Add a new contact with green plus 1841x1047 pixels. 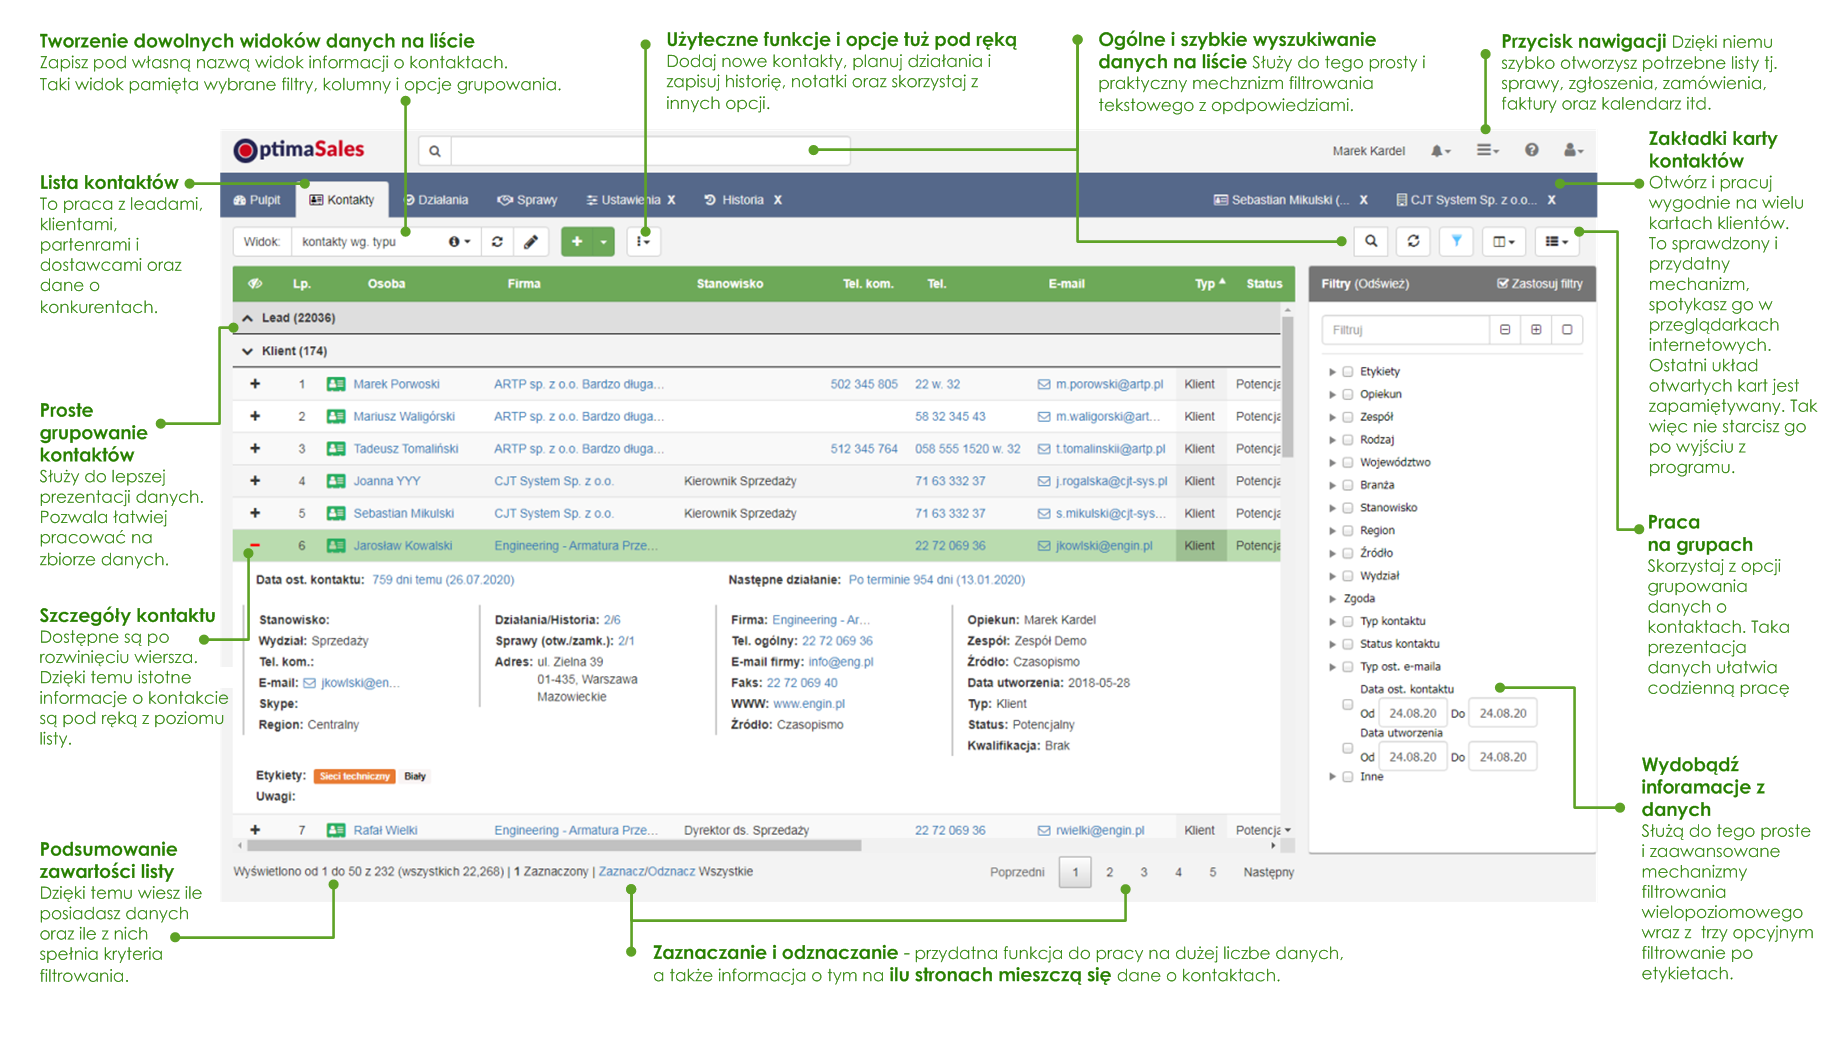click(x=577, y=241)
